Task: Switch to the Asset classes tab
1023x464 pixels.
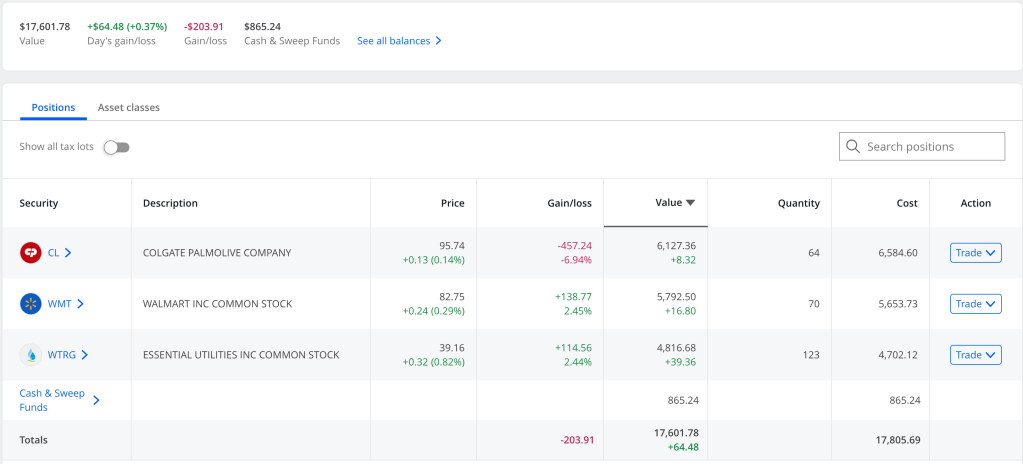Action: click(128, 107)
